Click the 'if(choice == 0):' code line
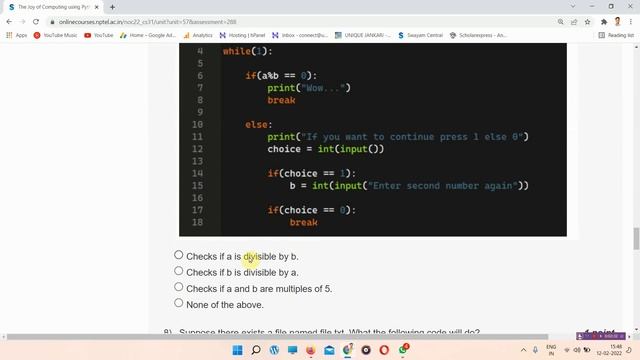 click(x=311, y=210)
